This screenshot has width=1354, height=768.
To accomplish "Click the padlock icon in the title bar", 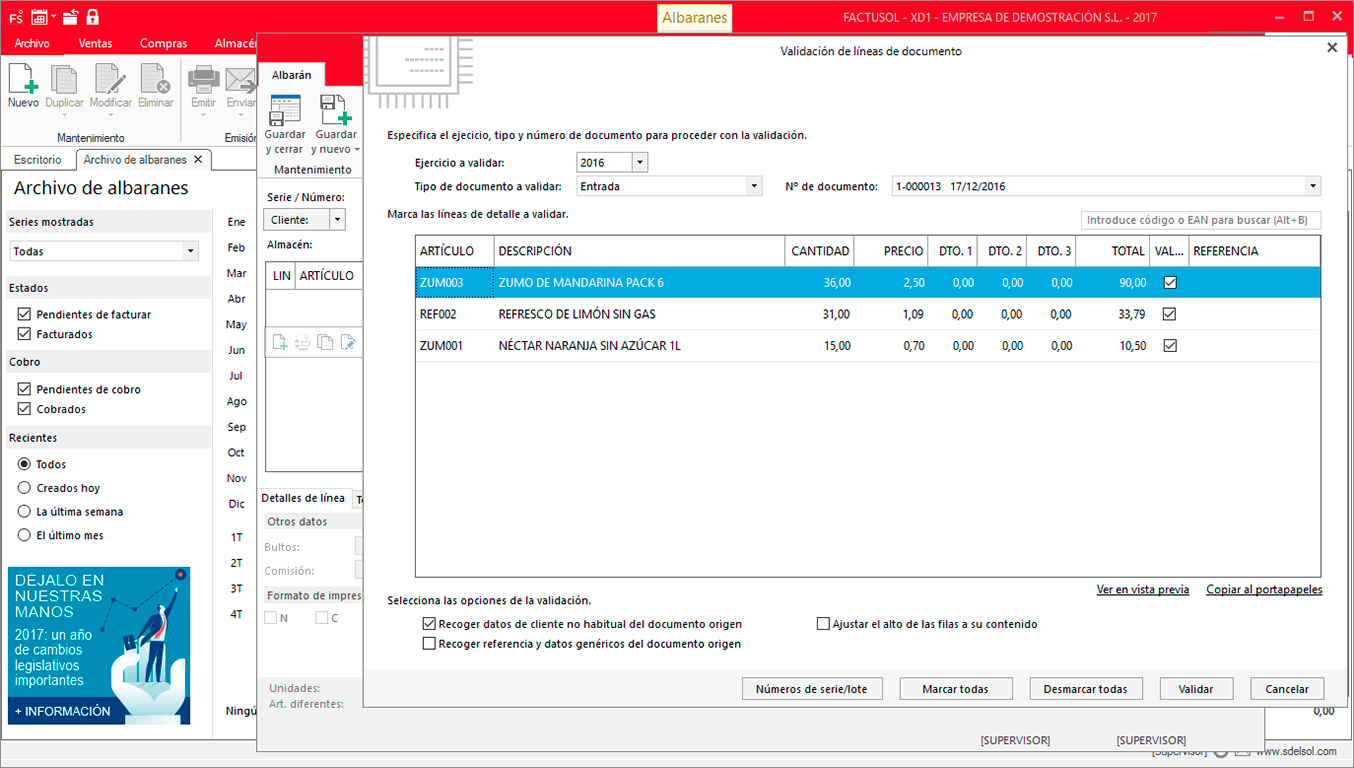I will [x=93, y=16].
